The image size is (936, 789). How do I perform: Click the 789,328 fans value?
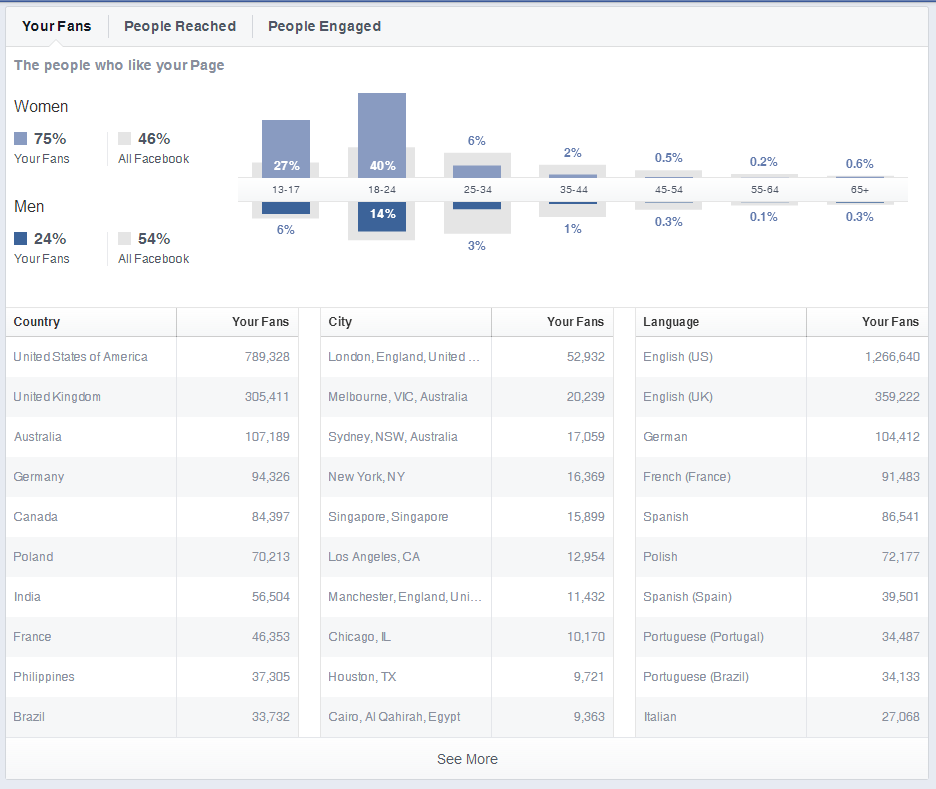tap(267, 357)
